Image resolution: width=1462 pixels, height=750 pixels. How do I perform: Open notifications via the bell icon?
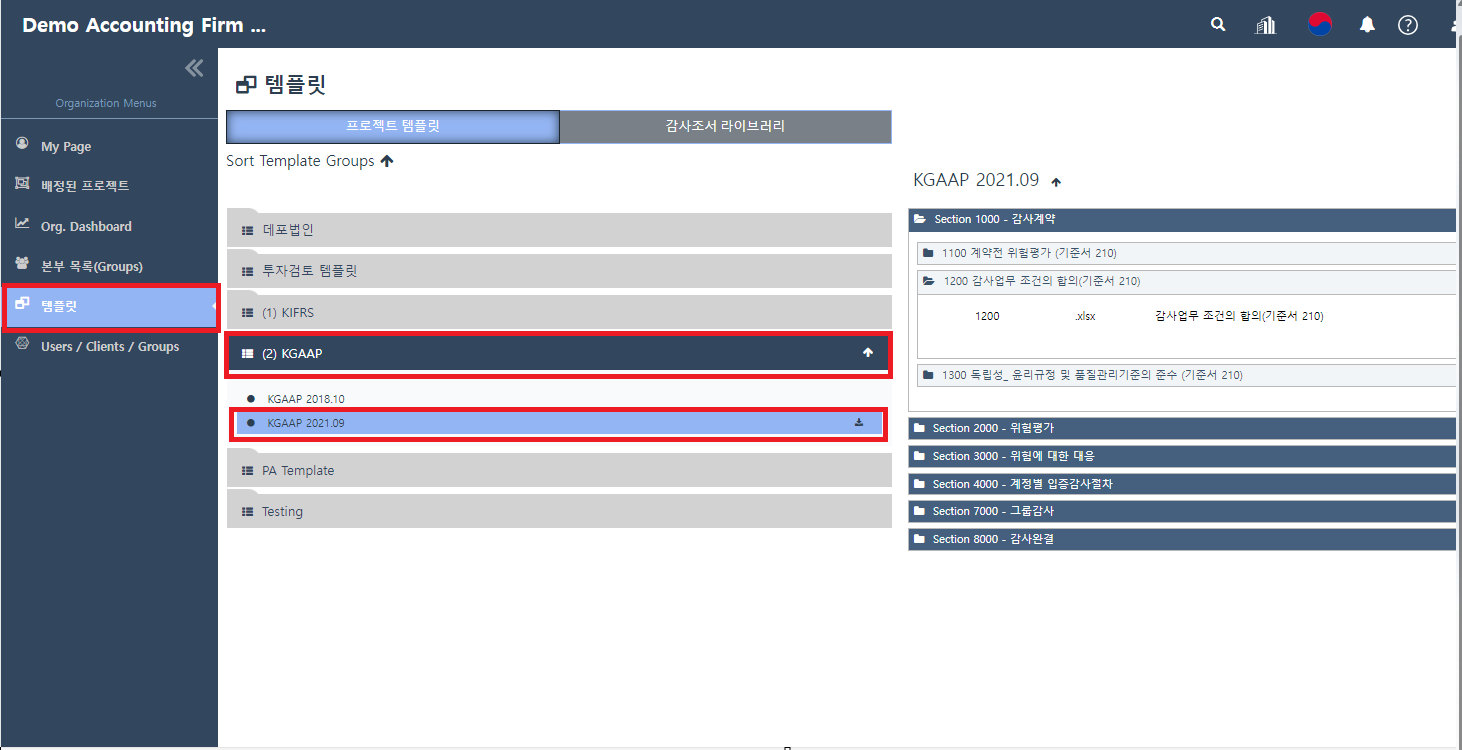[x=1367, y=24]
